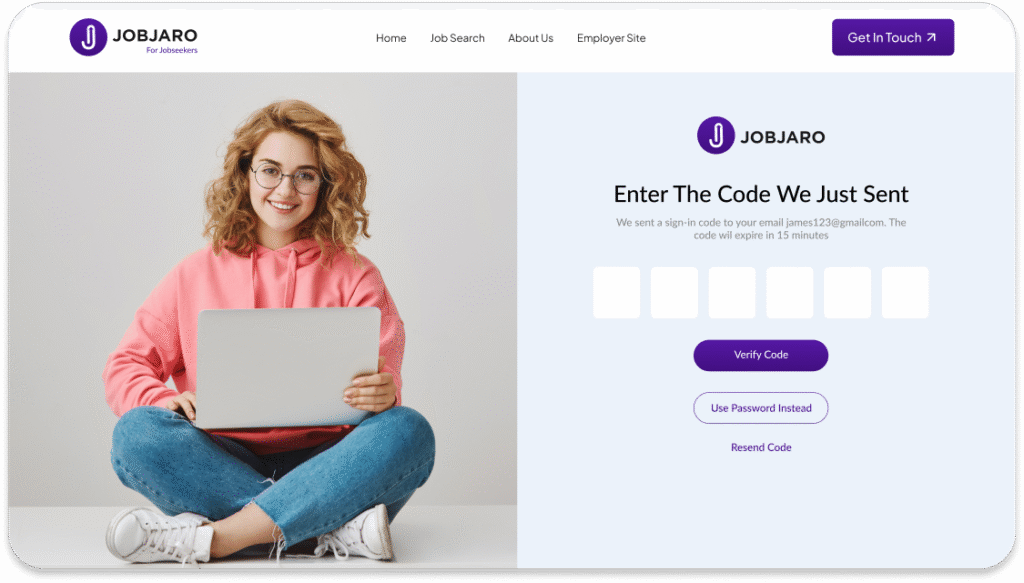Screen dimensions: 1024x583
Task: Focus the second code digit box
Action: click(674, 292)
